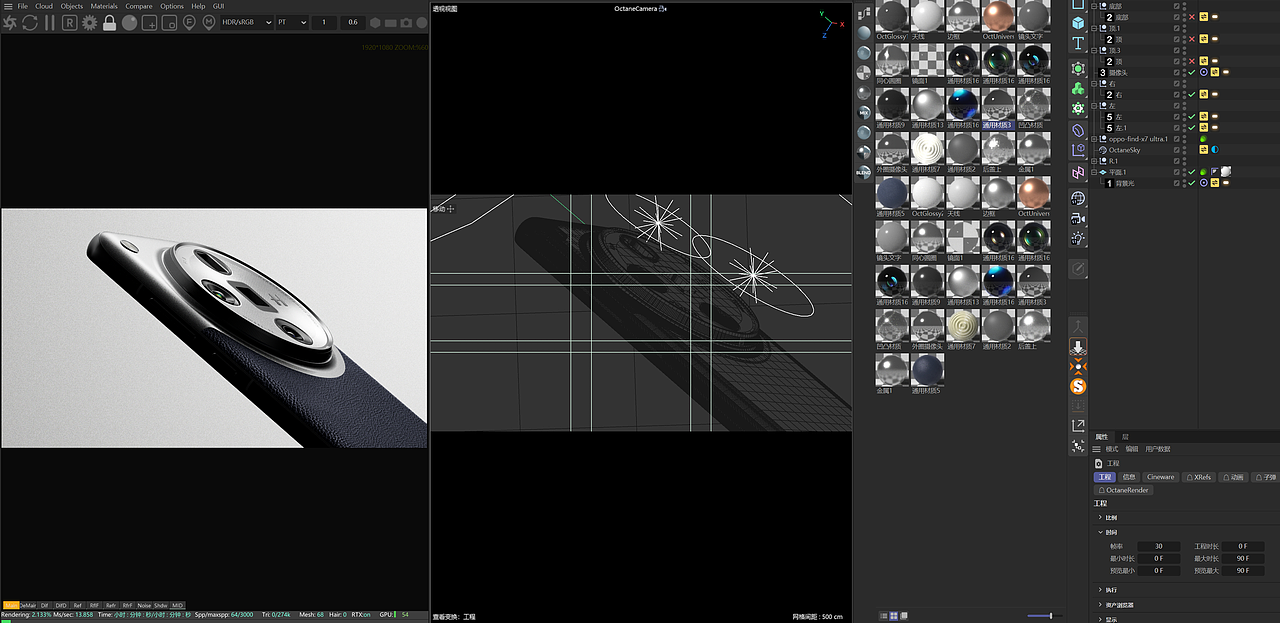Toggle green checkmark of 左.1 object
Image resolution: width=1280 pixels, height=623 pixels.
[1192, 128]
